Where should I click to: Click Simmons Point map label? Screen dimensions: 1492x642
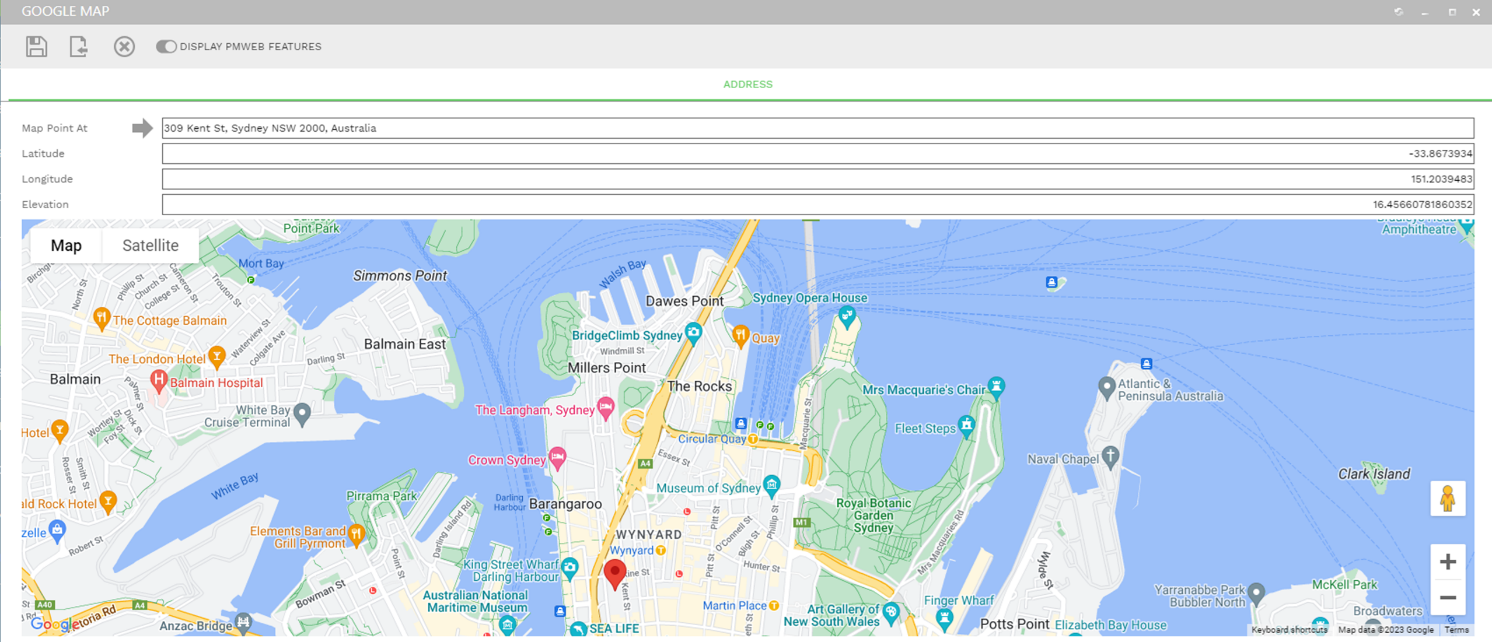point(400,275)
